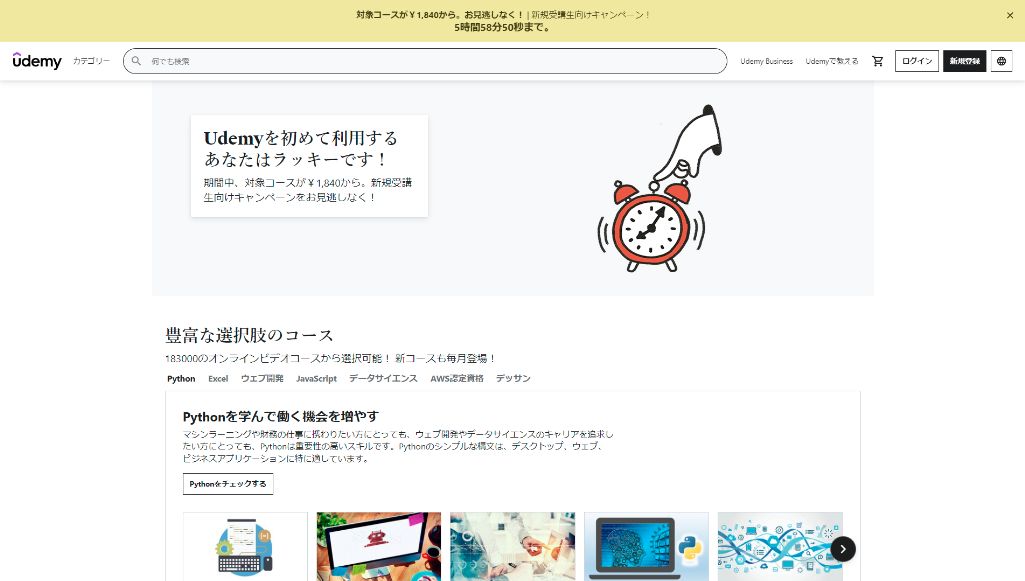Select the ウェブ開発 tab
The image size is (1025, 581).
(x=262, y=378)
